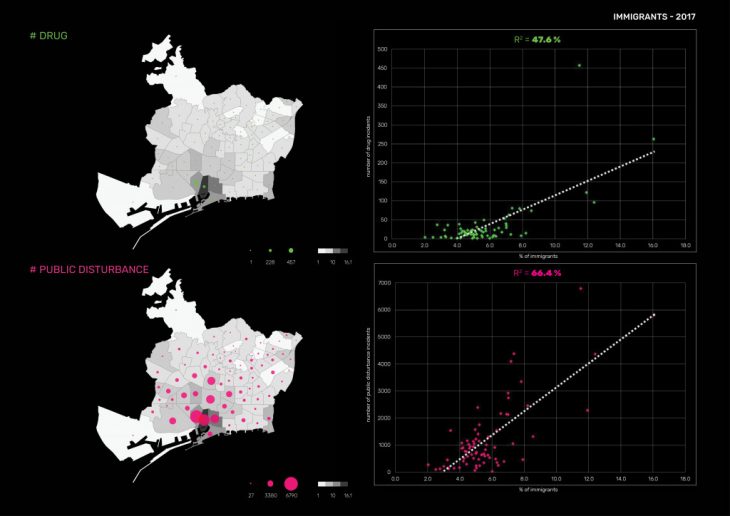Select the green drug marker on the upper map
This screenshot has width=730, height=516.
[196, 182]
